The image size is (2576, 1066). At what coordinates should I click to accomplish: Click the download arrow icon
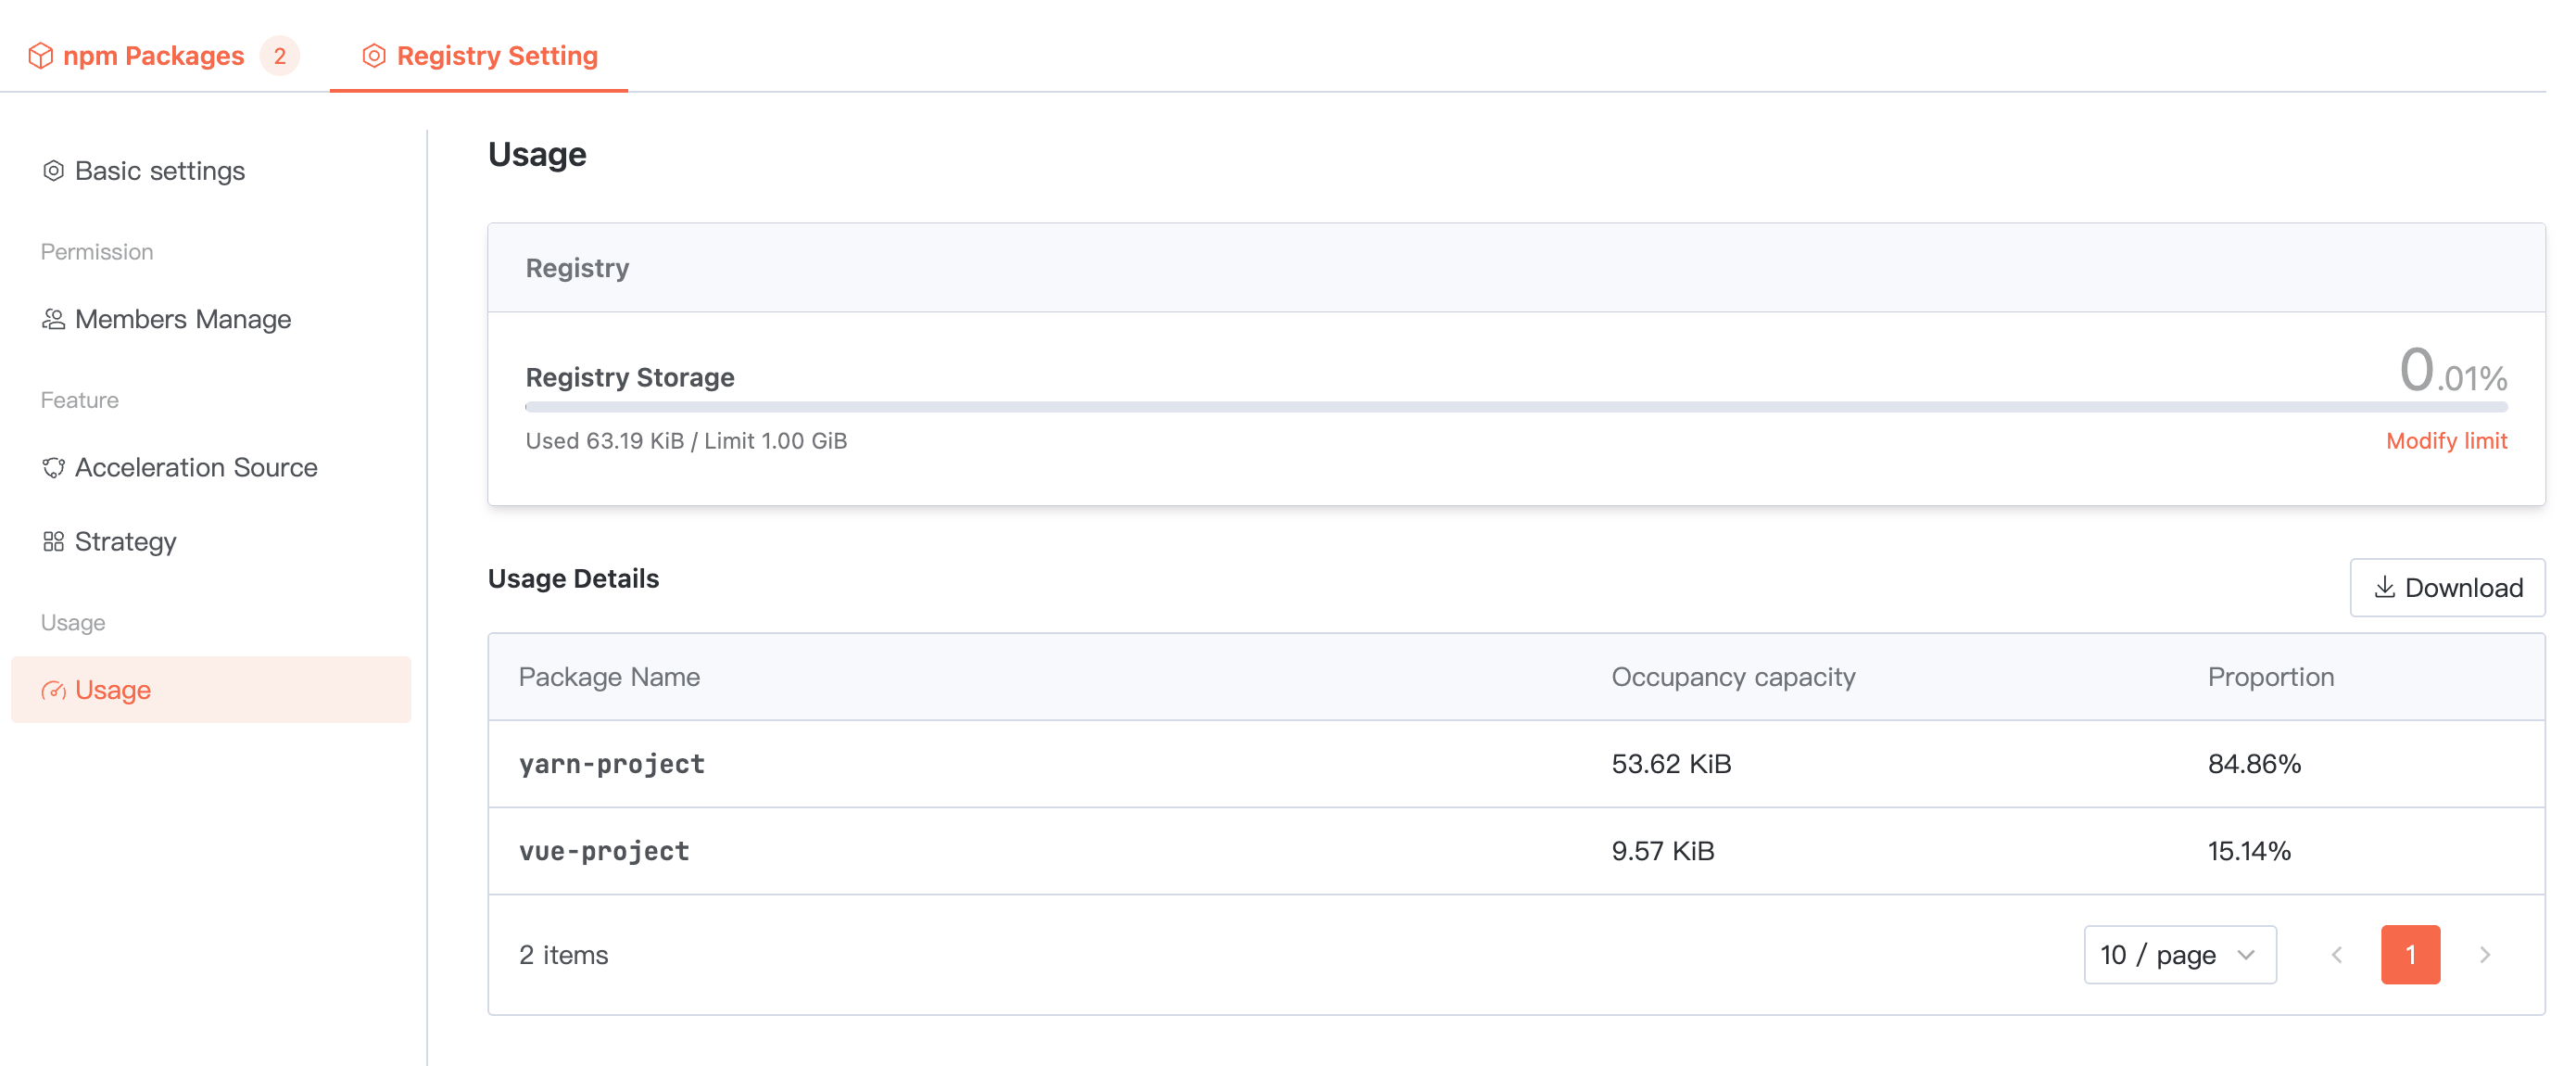[x=2384, y=587]
